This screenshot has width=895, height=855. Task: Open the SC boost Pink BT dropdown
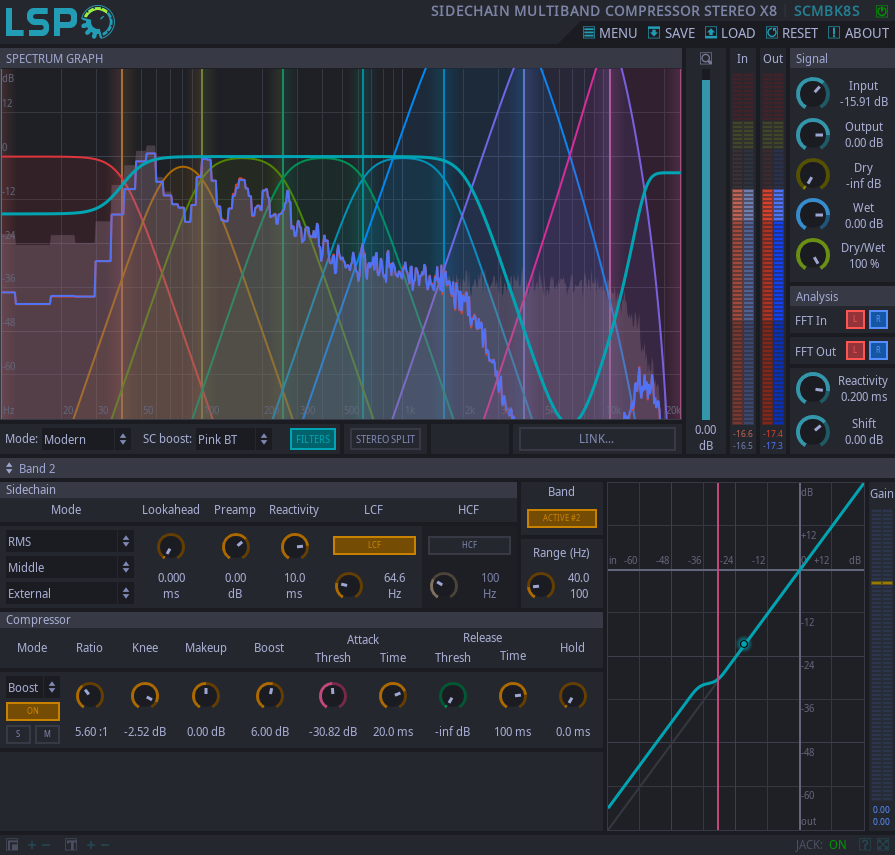233,439
